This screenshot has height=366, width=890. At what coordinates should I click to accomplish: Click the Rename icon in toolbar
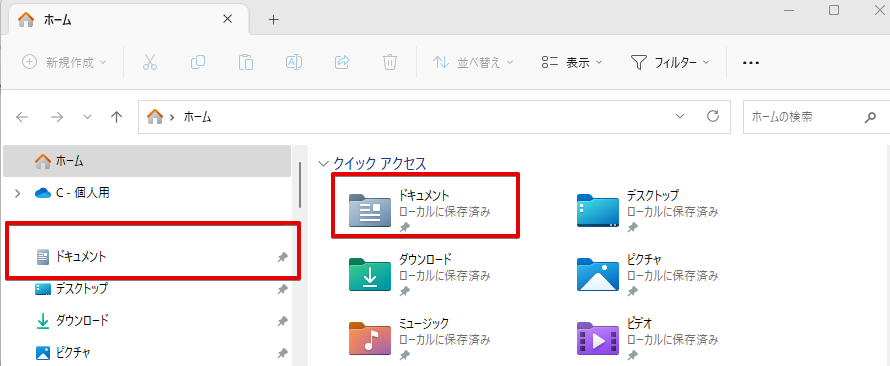pyautogui.click(x=293, y=62)
